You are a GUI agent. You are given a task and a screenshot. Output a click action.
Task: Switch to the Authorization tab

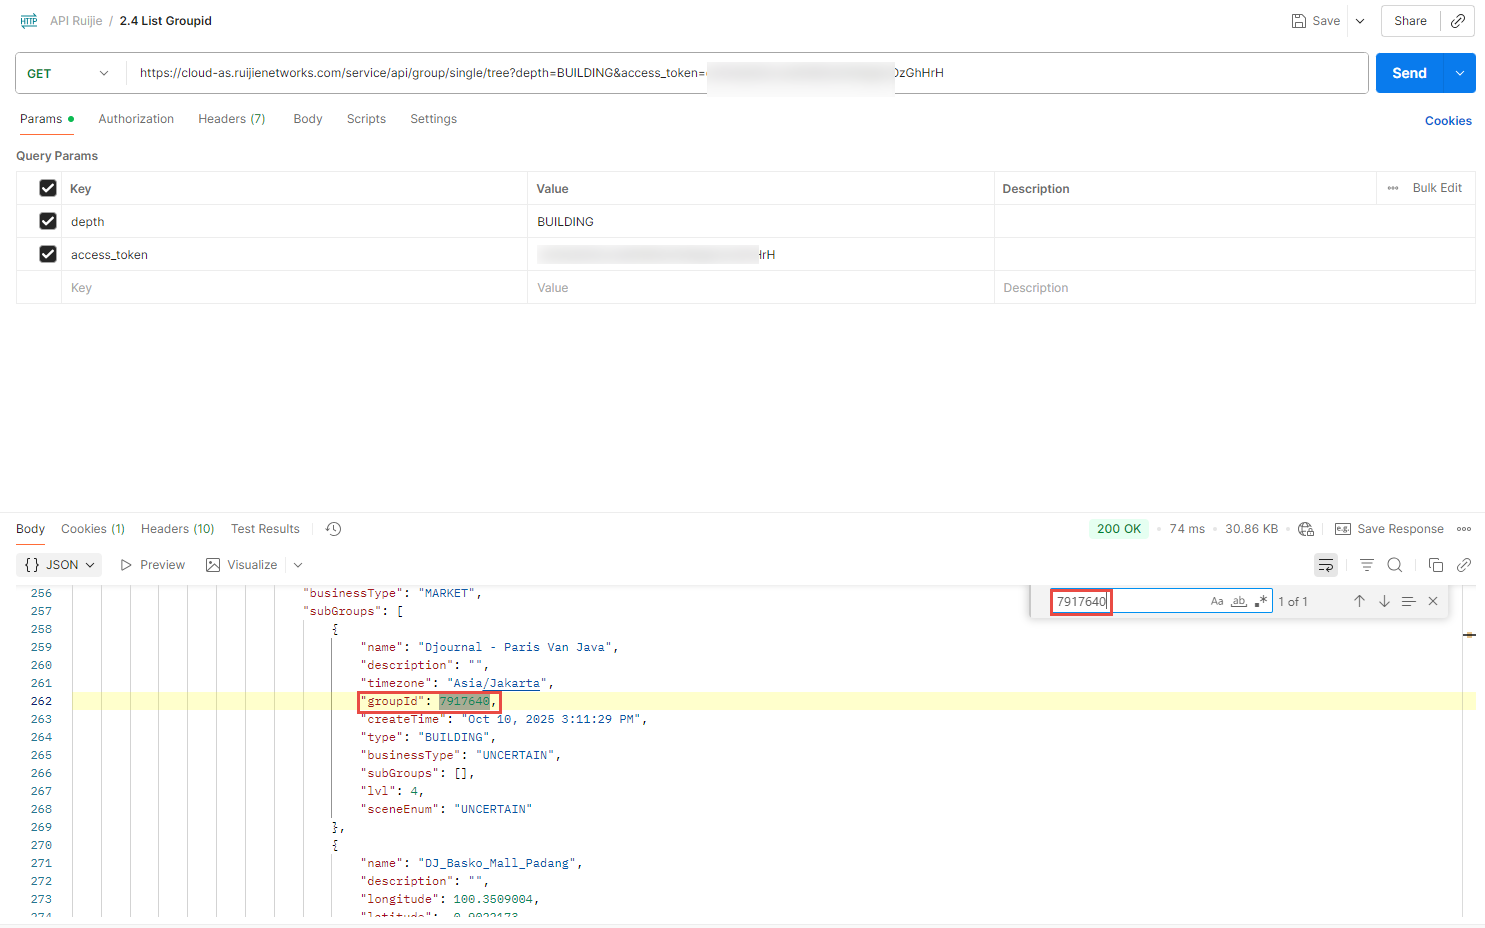point(136,119)
